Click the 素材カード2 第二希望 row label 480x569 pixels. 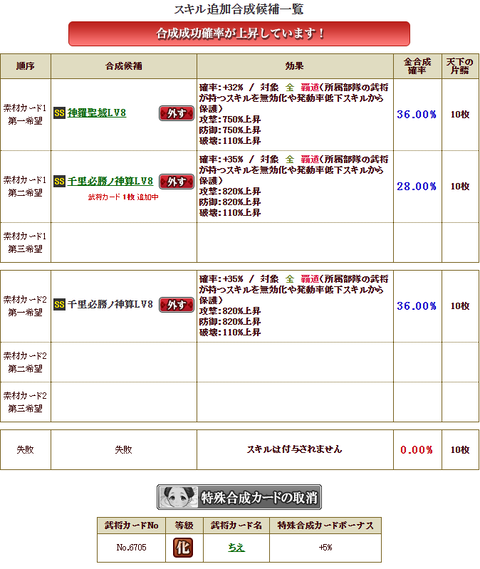[x=25, y=363]
